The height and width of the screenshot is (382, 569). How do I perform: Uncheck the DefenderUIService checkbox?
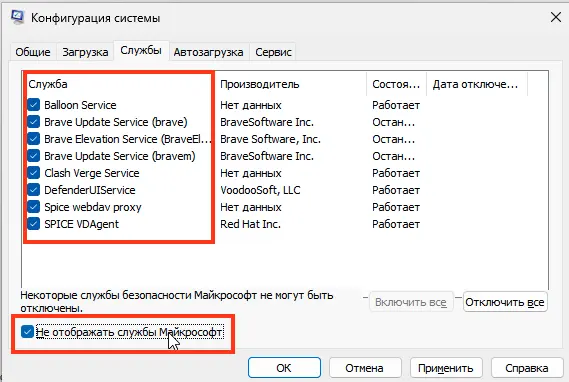click(x=34, y=190)
